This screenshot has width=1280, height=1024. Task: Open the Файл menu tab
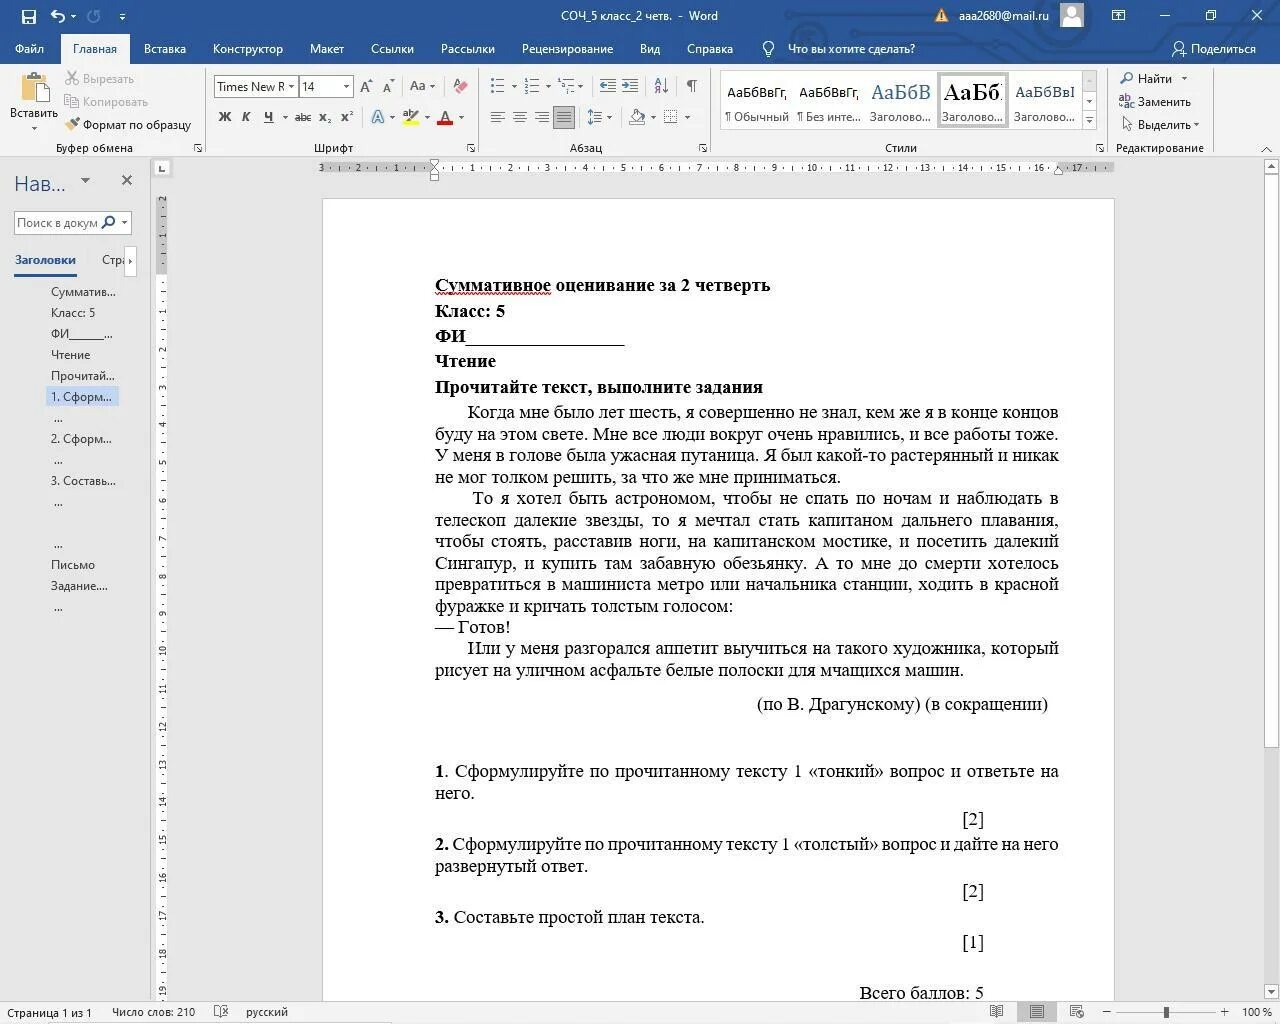tap(29, 48)
